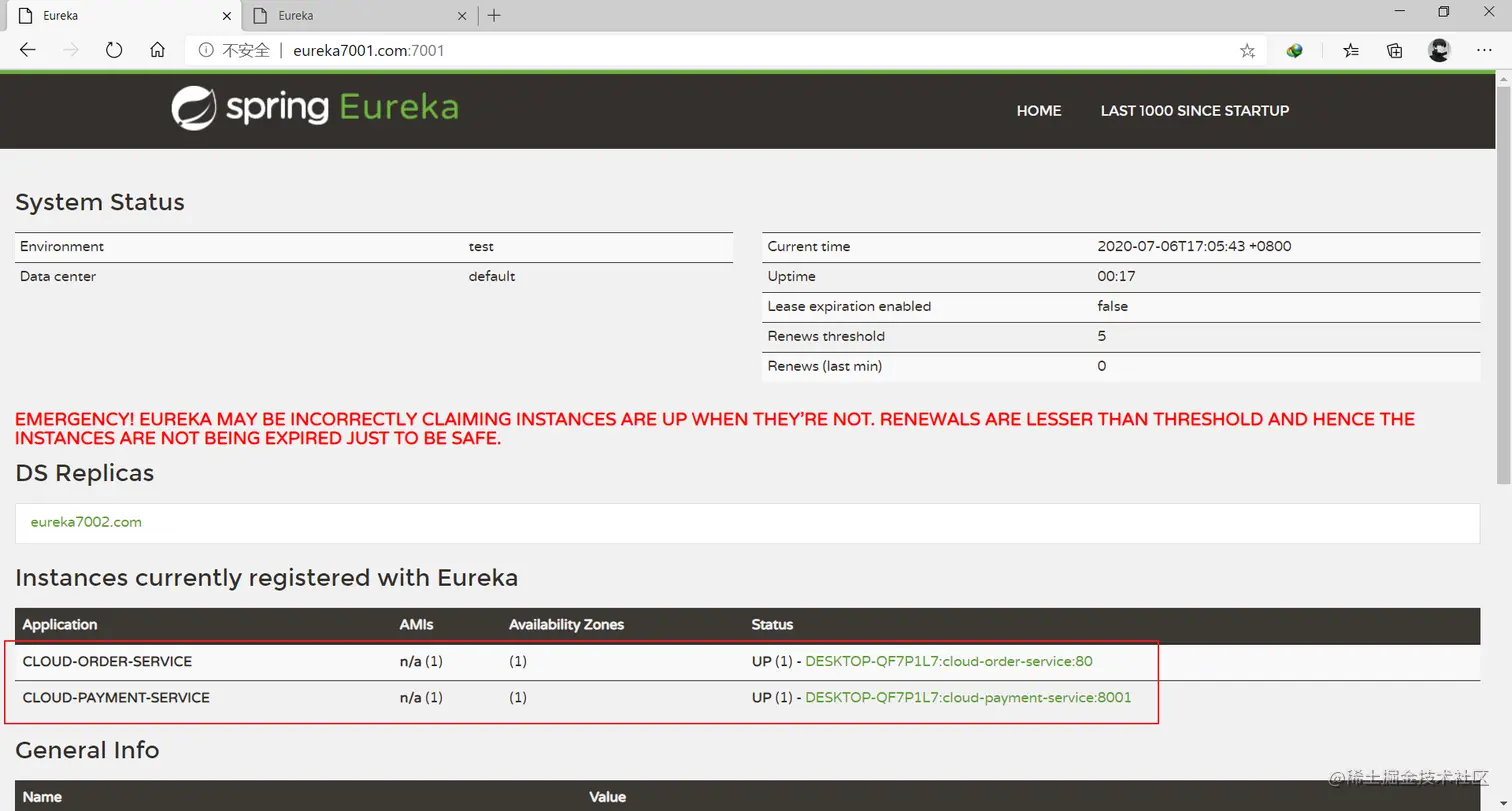
Task: Open DESKTOP-QF7P1L7:cloud-payment-service:8001 instance link
Action: point(968,697)
